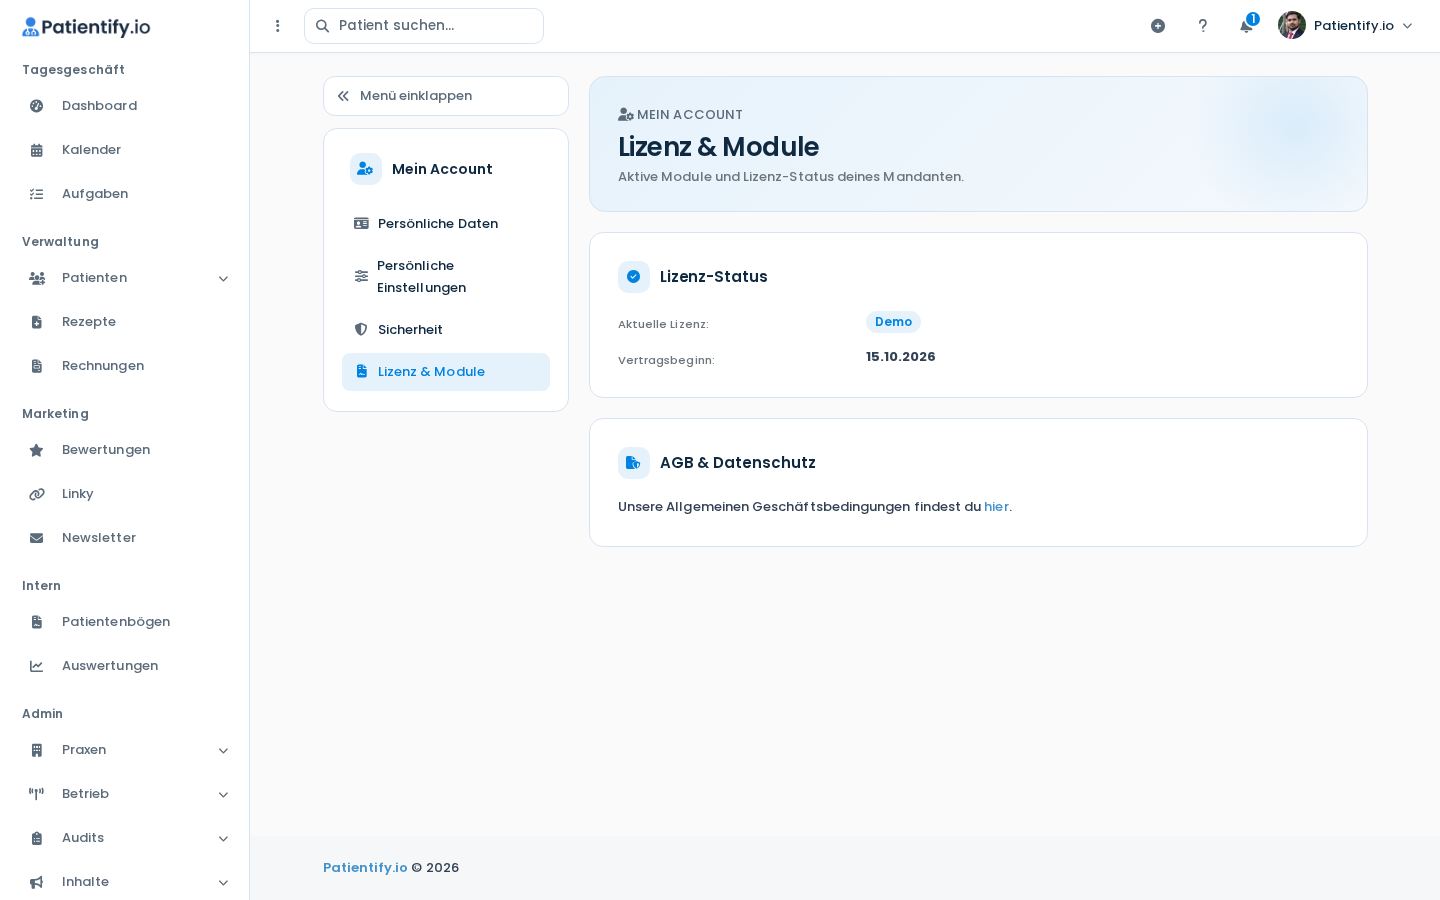Click the Demo license badge
Image resolution: width=1440 pixels, height=900 pixels.
pos(893,322)
